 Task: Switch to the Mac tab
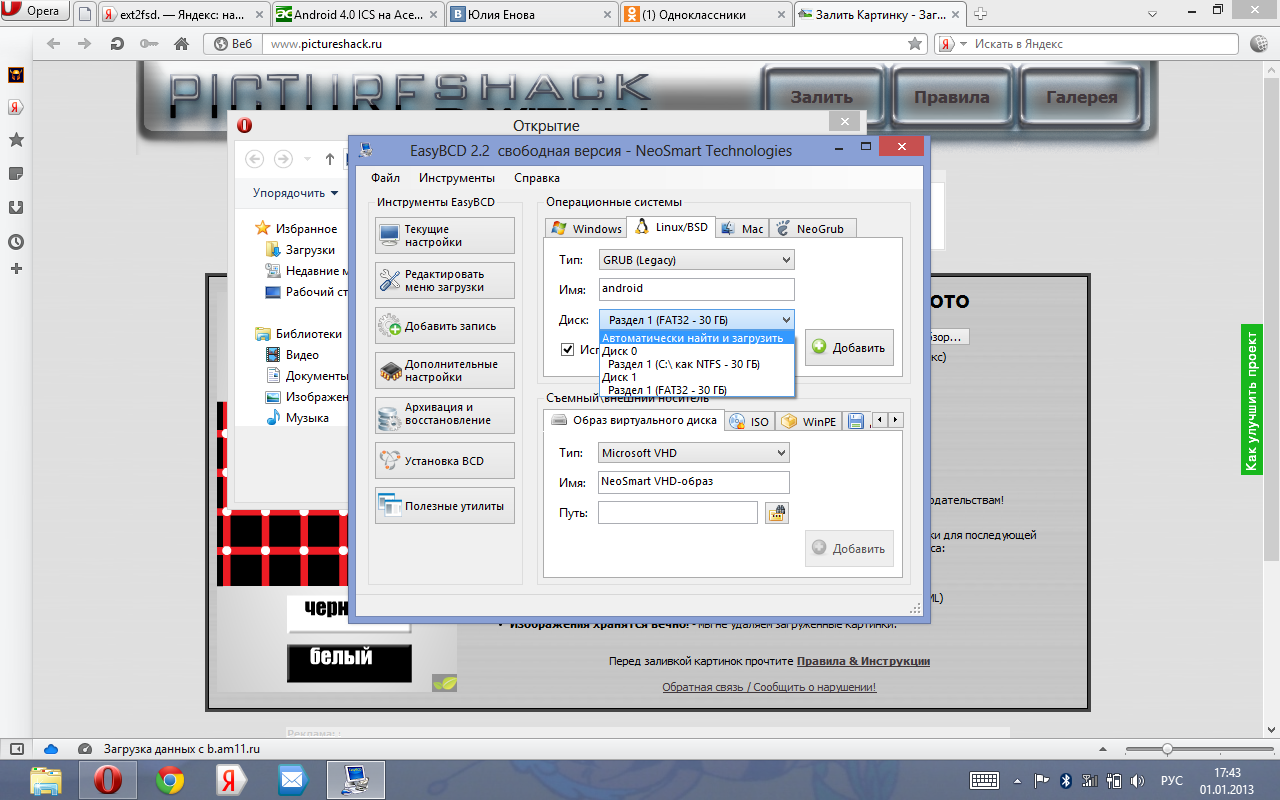pos(742,228)
